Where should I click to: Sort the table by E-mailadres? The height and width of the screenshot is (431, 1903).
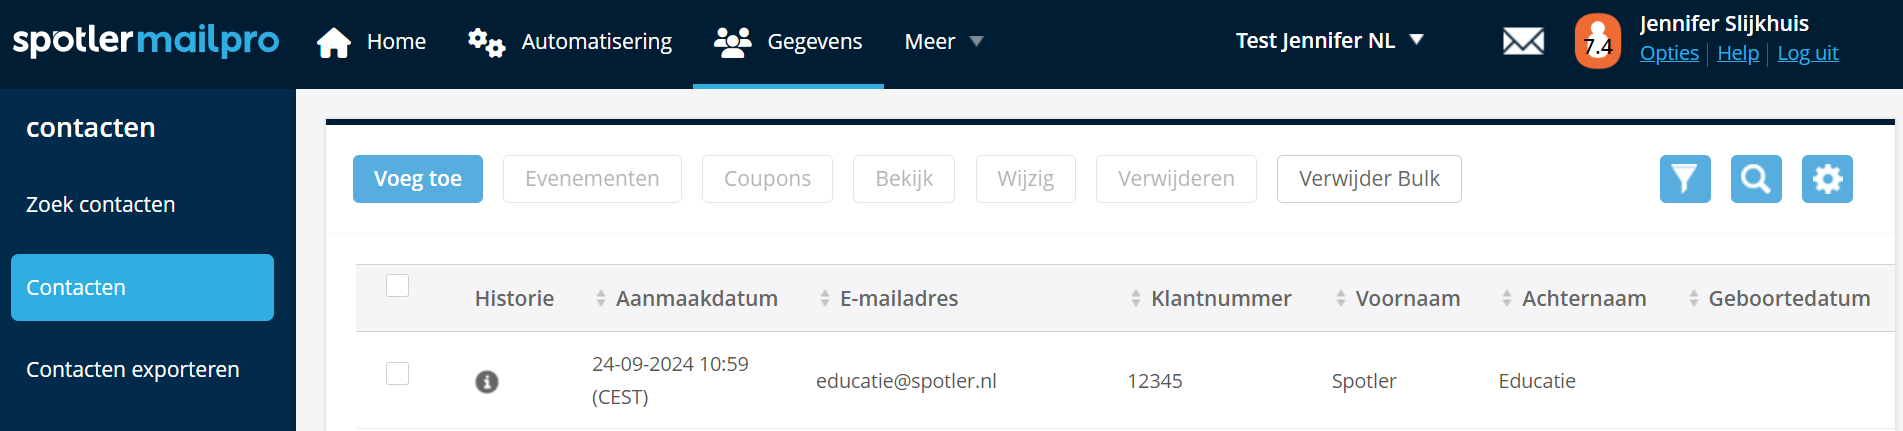(825, 298)
